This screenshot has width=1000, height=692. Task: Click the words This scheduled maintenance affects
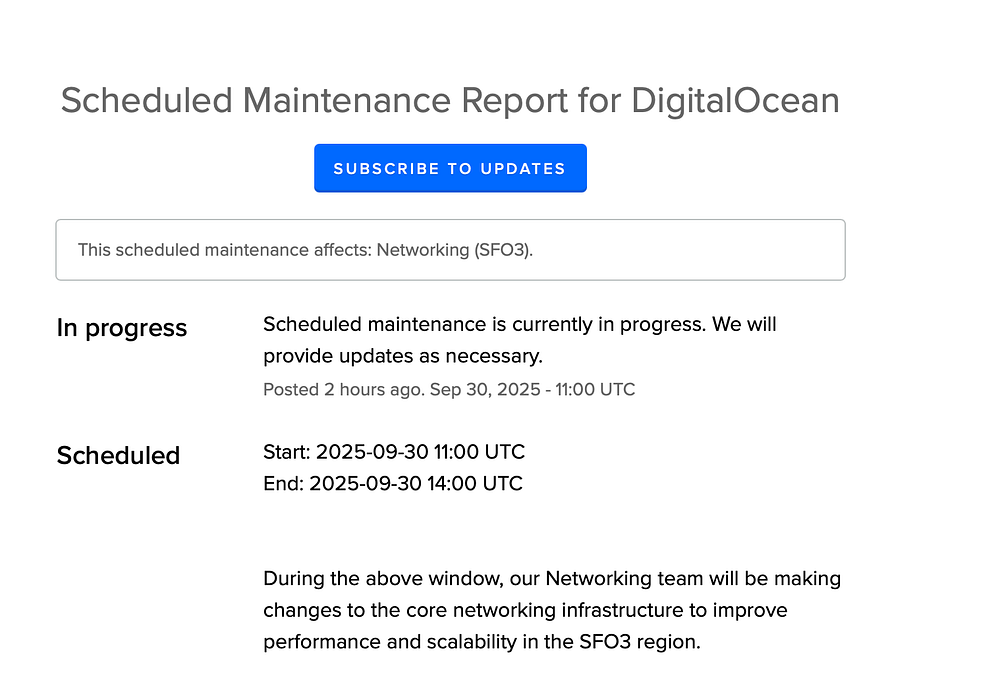[x=224, y=250]
